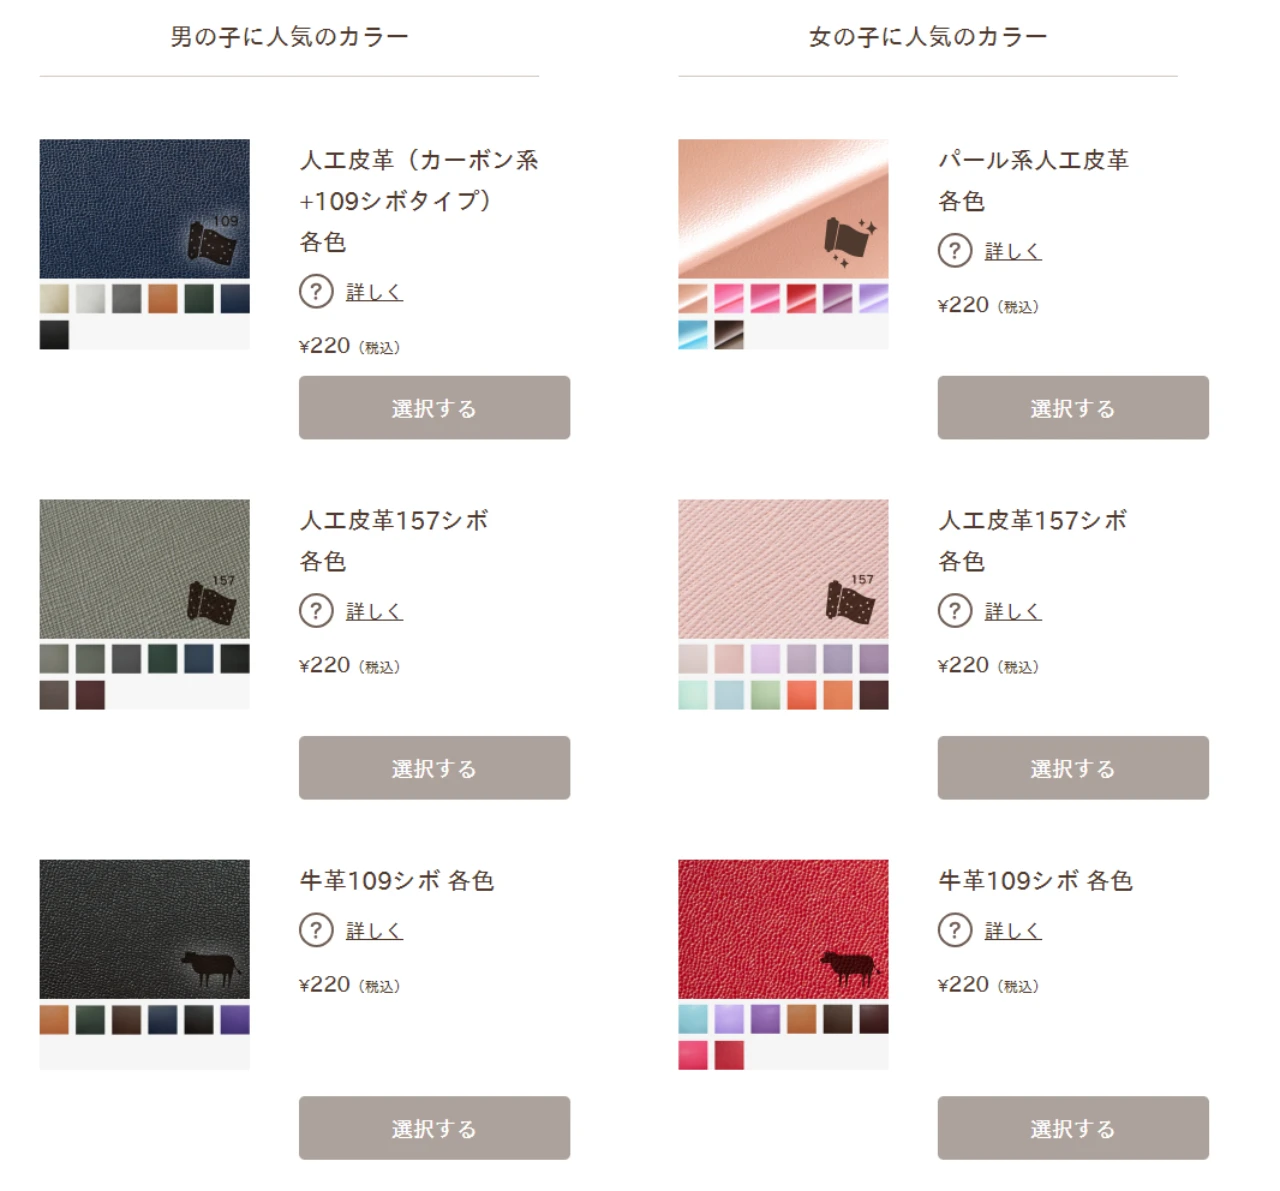
Task: Click question icon for girls' 牛革109シボ
Action: pyautogui.click(x=954, y=930)
